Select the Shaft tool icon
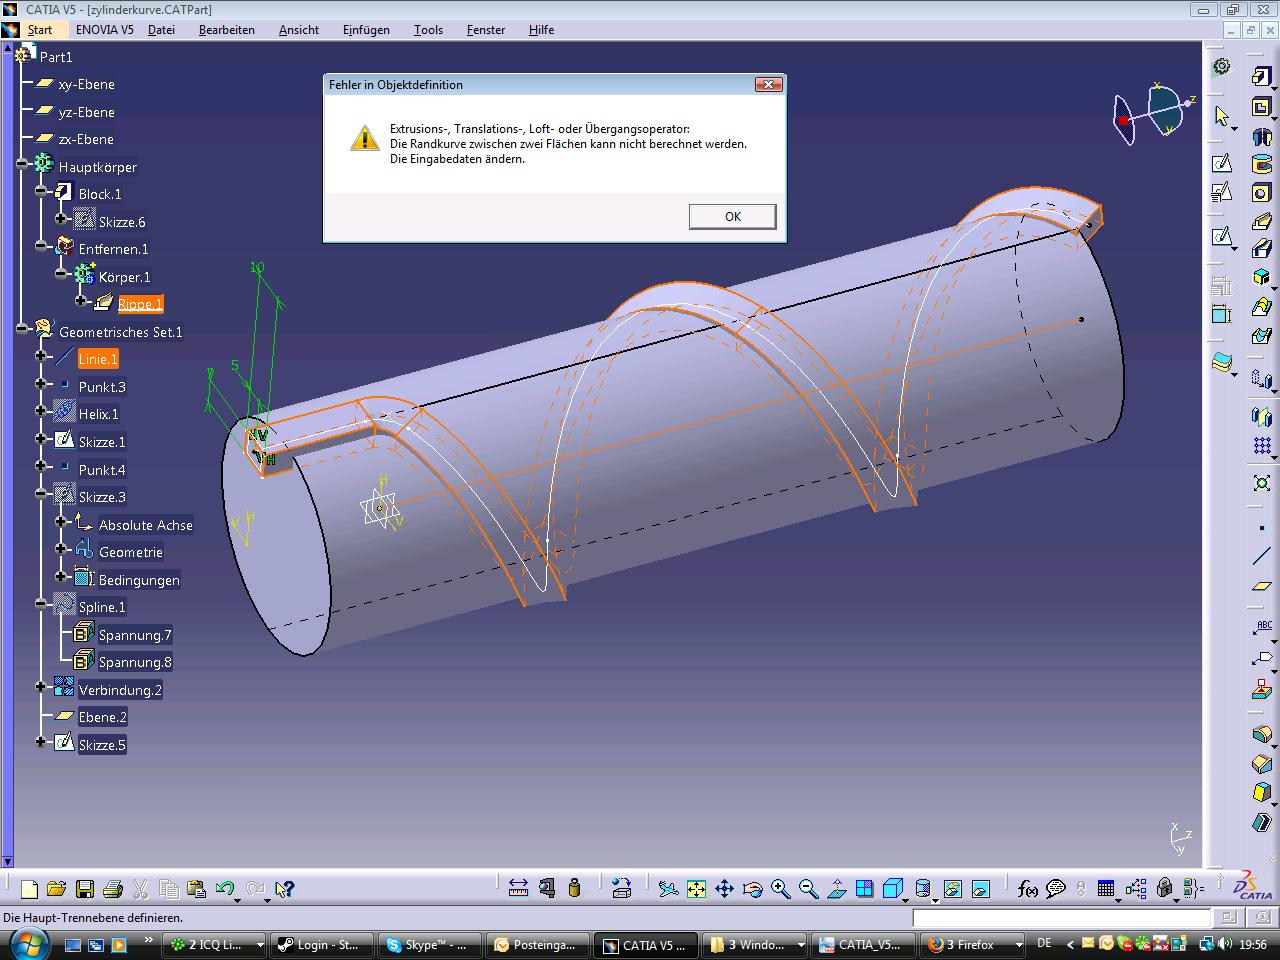Viewport: 1280px width, 960px height. (1261, 136)
